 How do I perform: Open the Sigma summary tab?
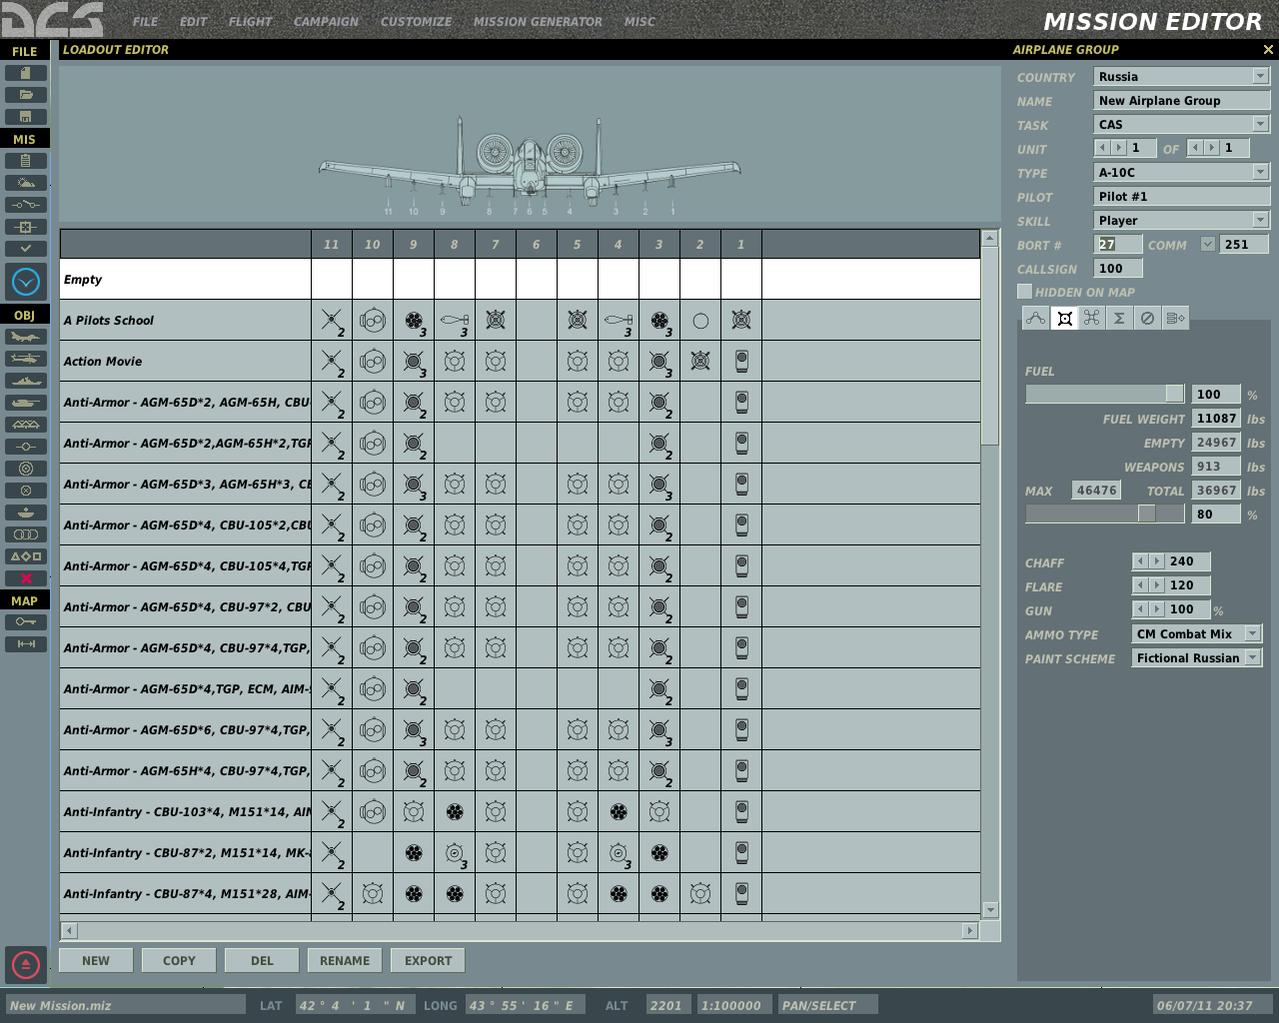[1119, 318]
